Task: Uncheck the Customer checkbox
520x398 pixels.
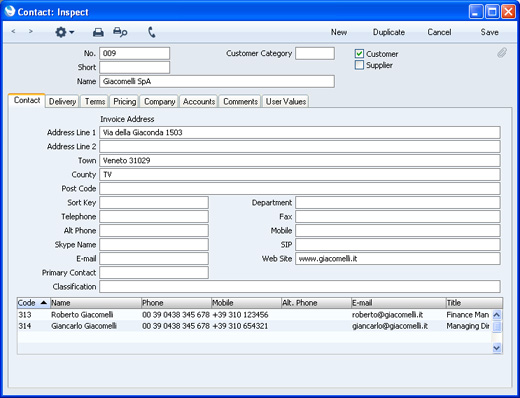Action: (x=359, y=54)
